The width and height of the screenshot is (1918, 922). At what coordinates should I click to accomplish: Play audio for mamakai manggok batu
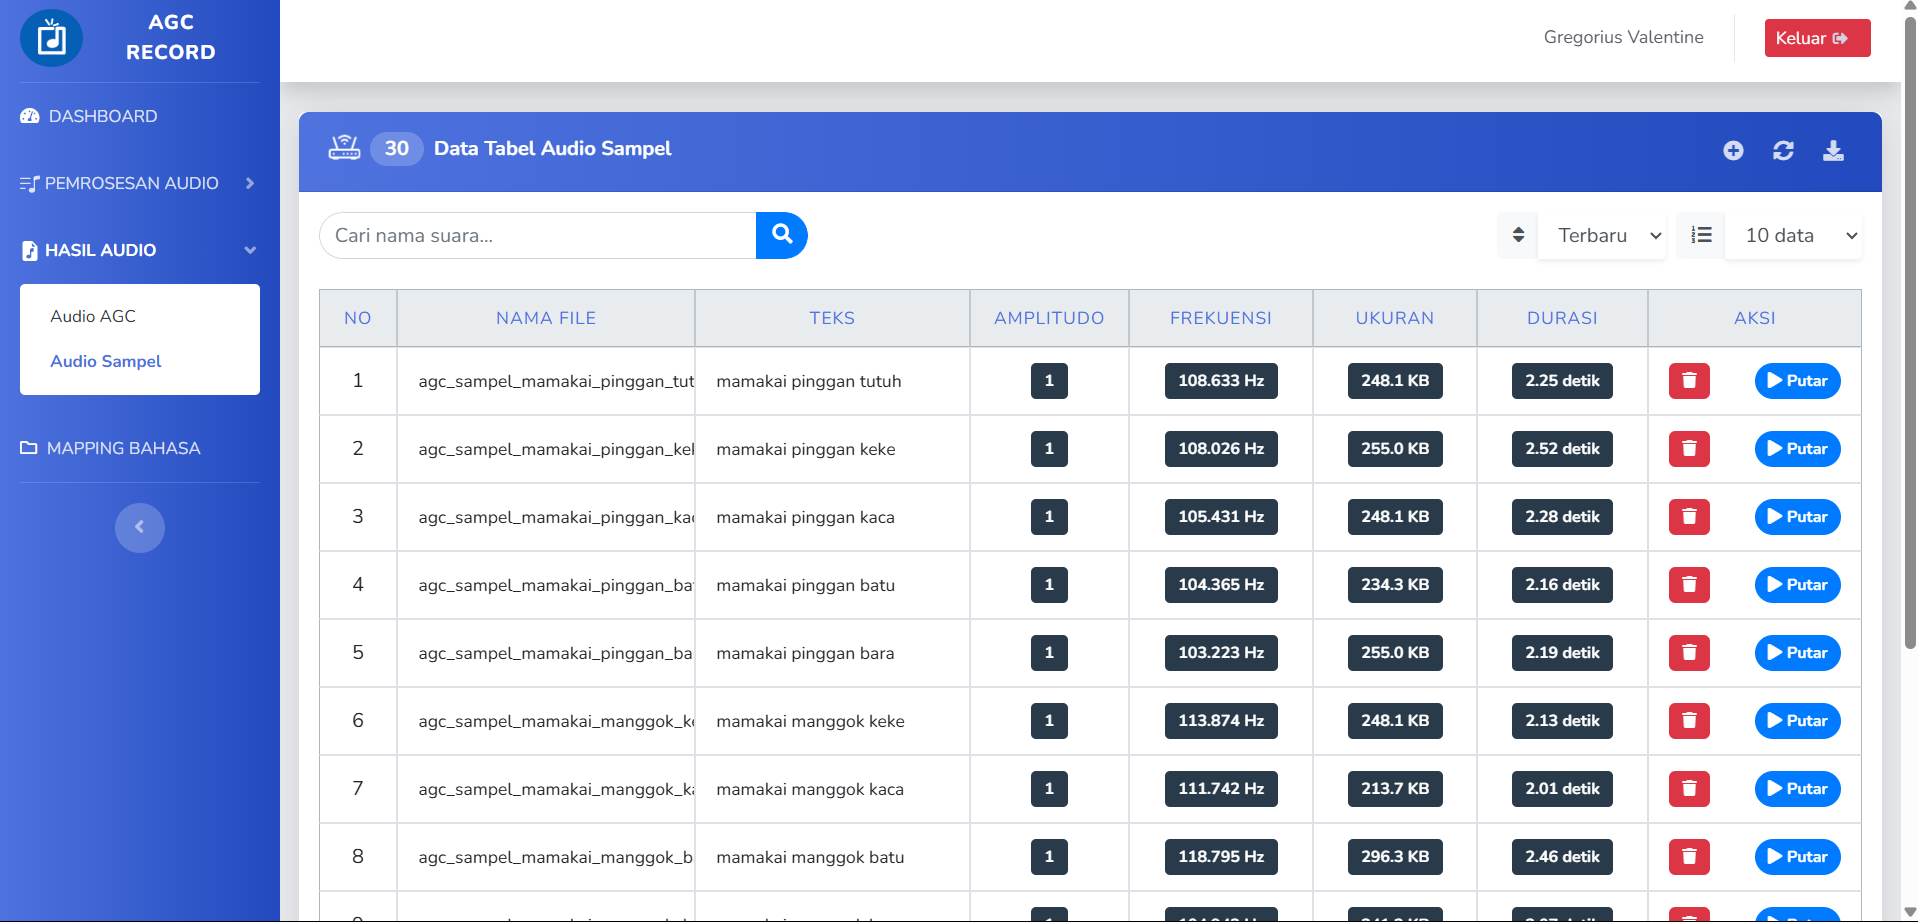1797,857
